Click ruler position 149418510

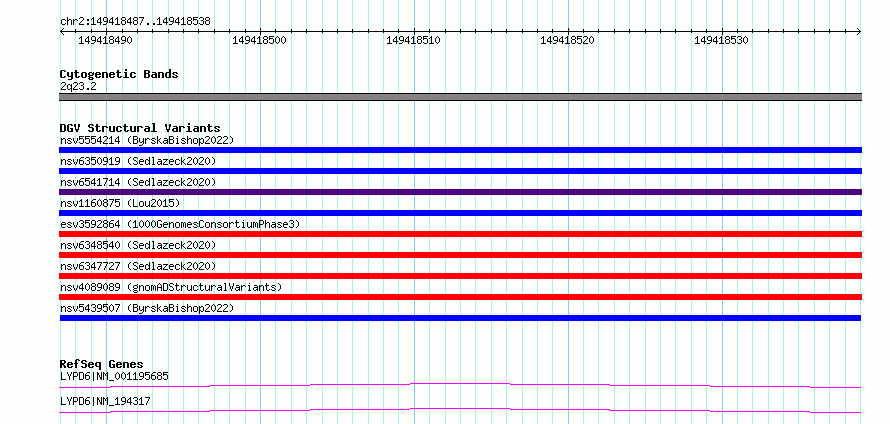pos(414,40)
